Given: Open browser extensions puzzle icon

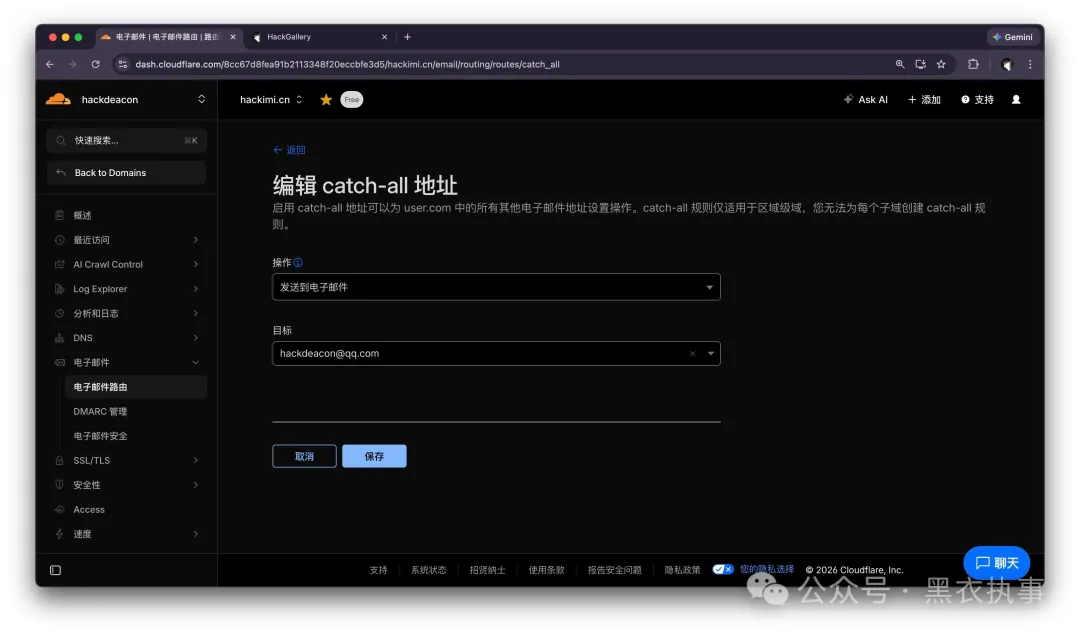Looking at the screenshot, I should pyautogui.click(x=973, y=64).
